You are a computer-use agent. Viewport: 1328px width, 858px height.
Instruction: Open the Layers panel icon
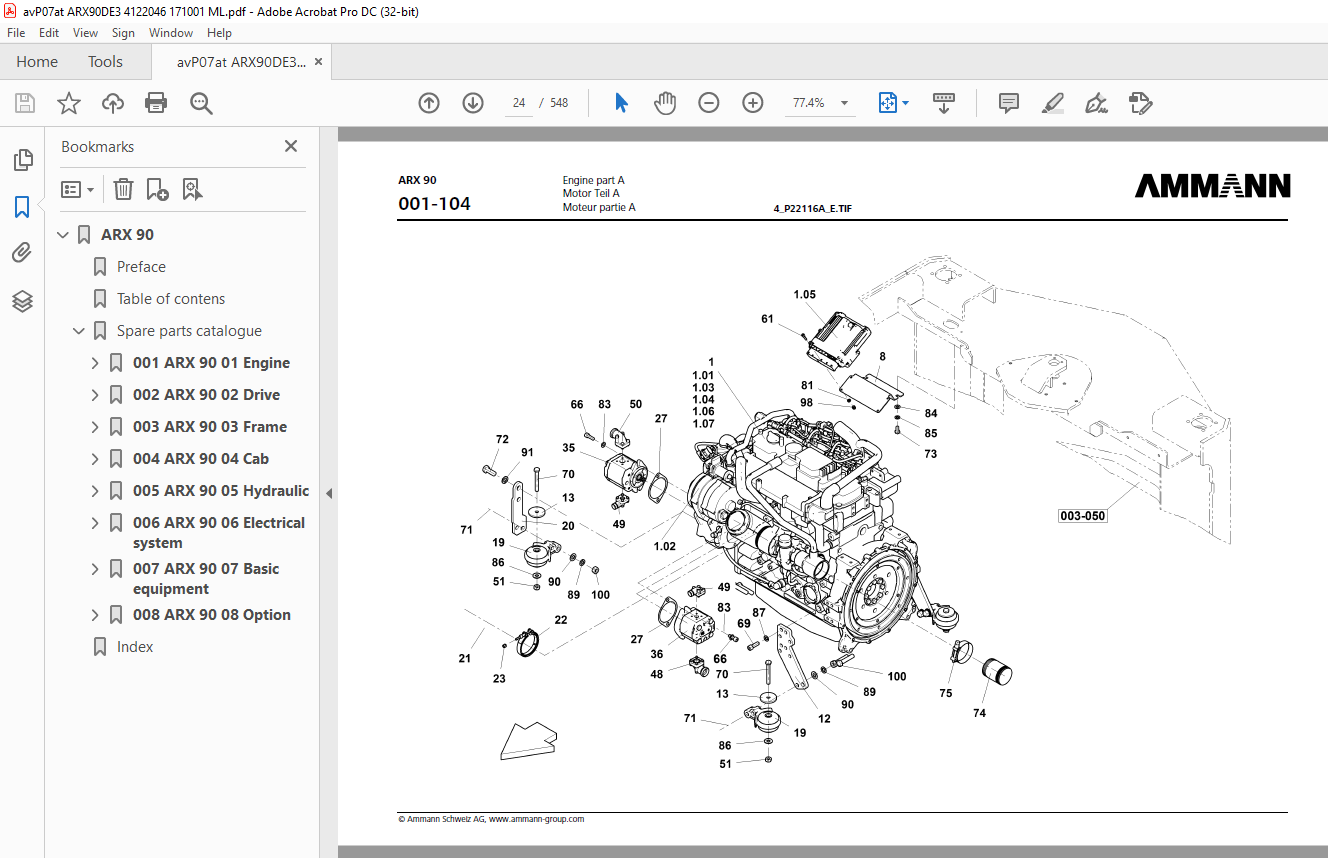(x=22, y=301)
